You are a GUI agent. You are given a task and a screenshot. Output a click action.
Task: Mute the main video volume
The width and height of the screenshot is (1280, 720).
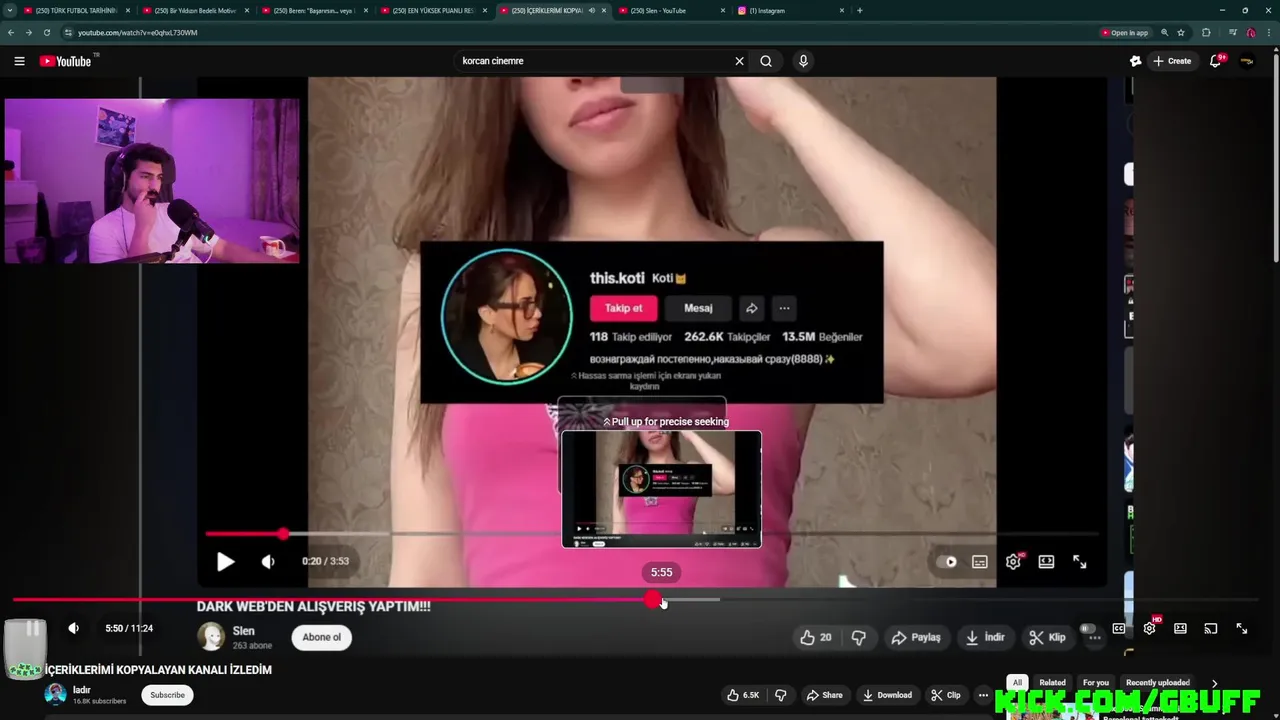[73, 628]
